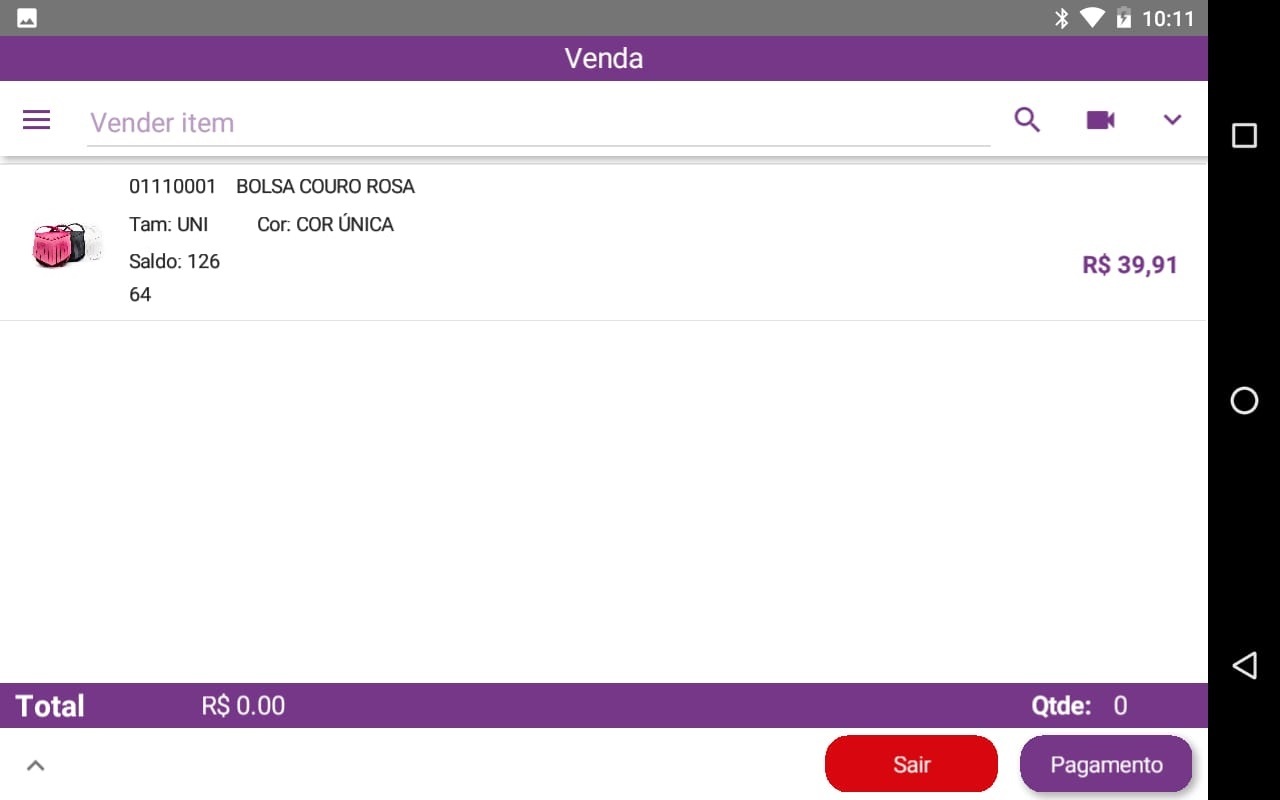
Task: Click the R$ 39,91 price
Action: tap(1130, 265)
